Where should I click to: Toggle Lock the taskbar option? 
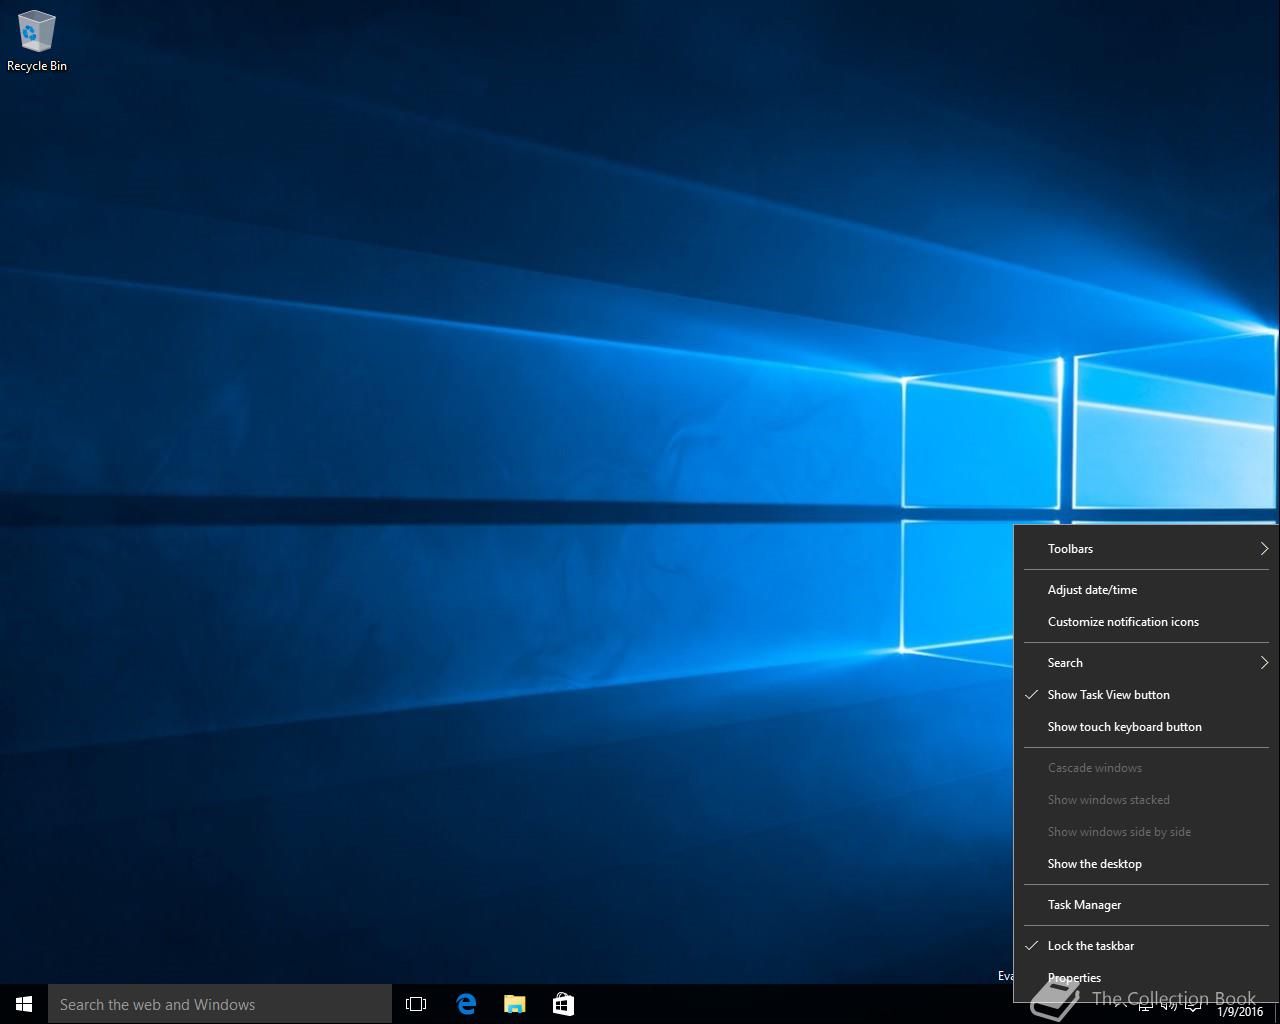click(x=1146, y=946)
